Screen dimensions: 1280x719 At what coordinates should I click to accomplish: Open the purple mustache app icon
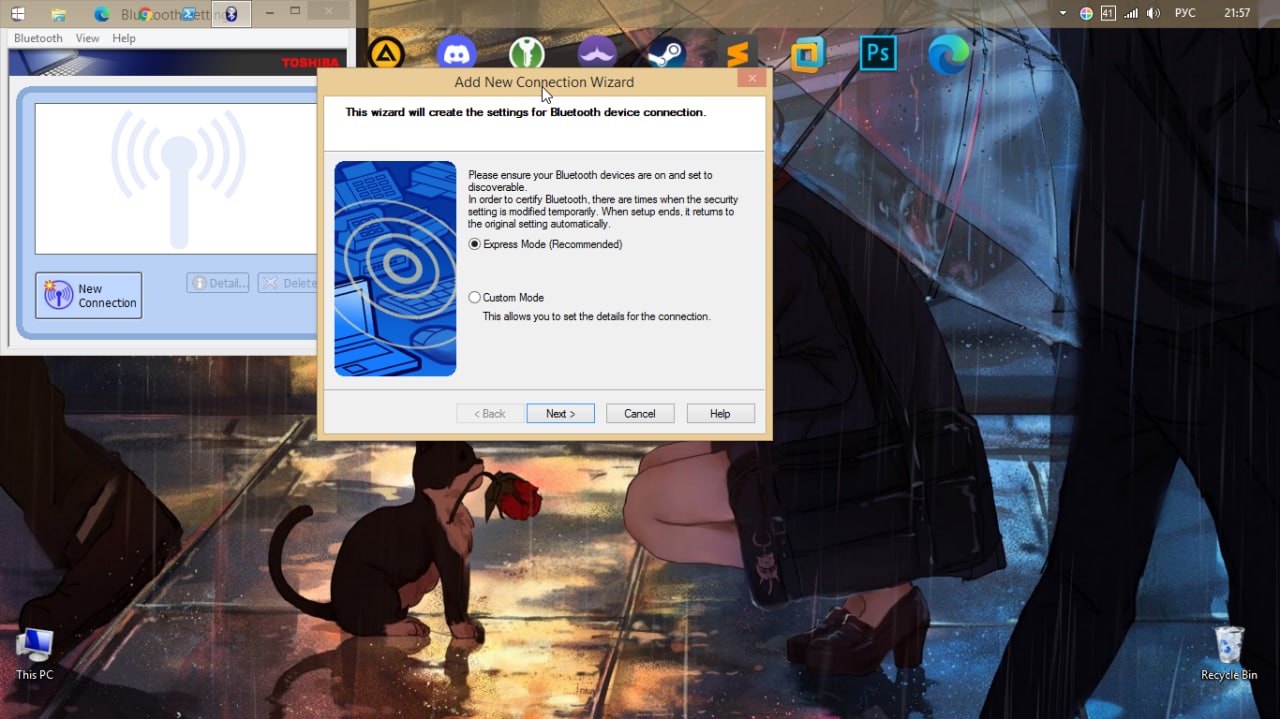(x=597, y=54)
